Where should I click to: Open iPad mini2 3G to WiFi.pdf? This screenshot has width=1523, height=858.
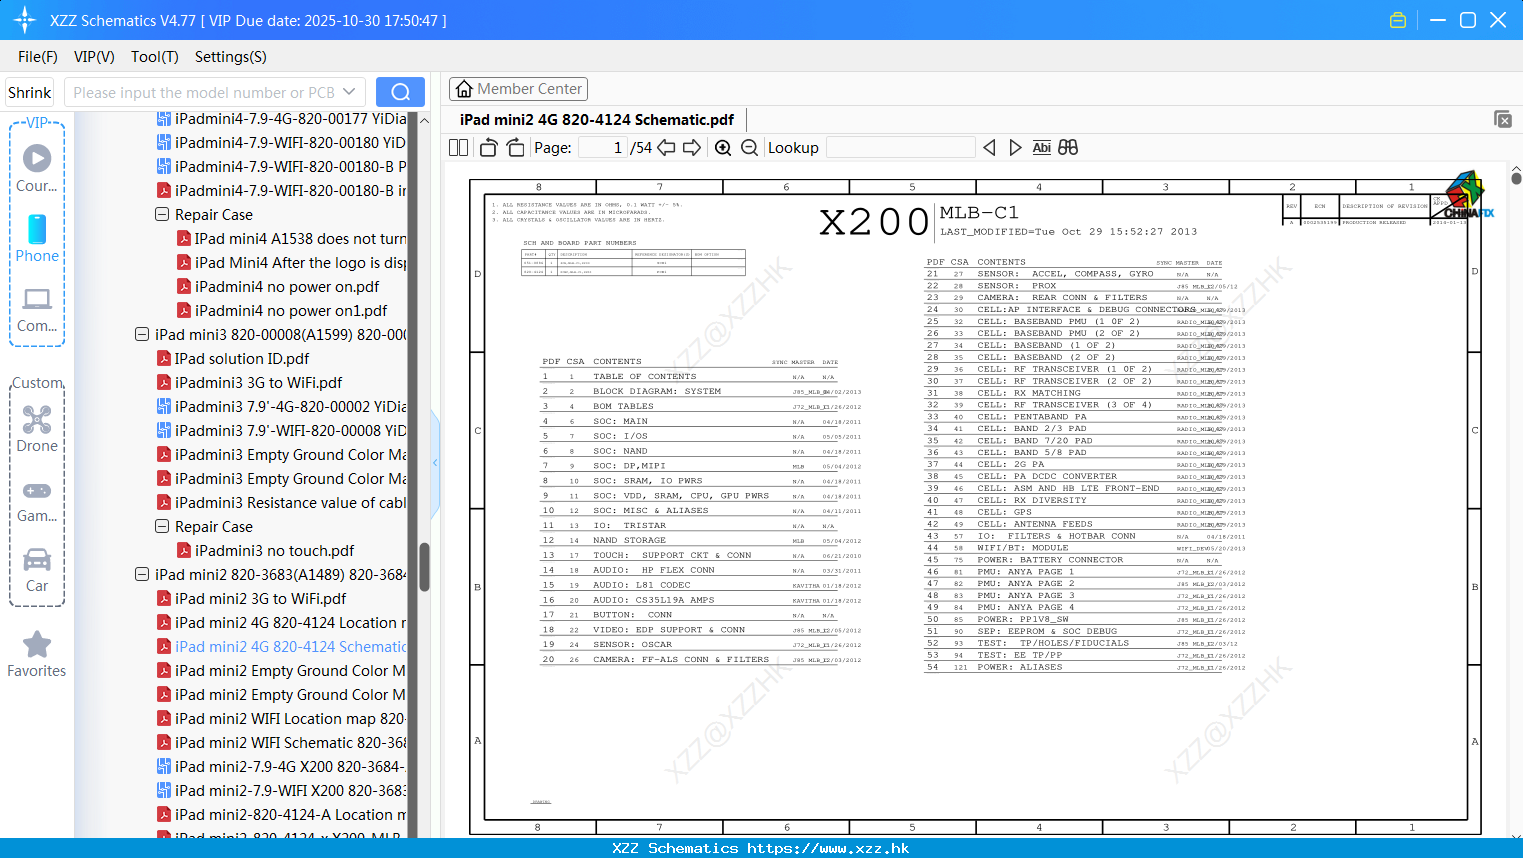[252, 598]
